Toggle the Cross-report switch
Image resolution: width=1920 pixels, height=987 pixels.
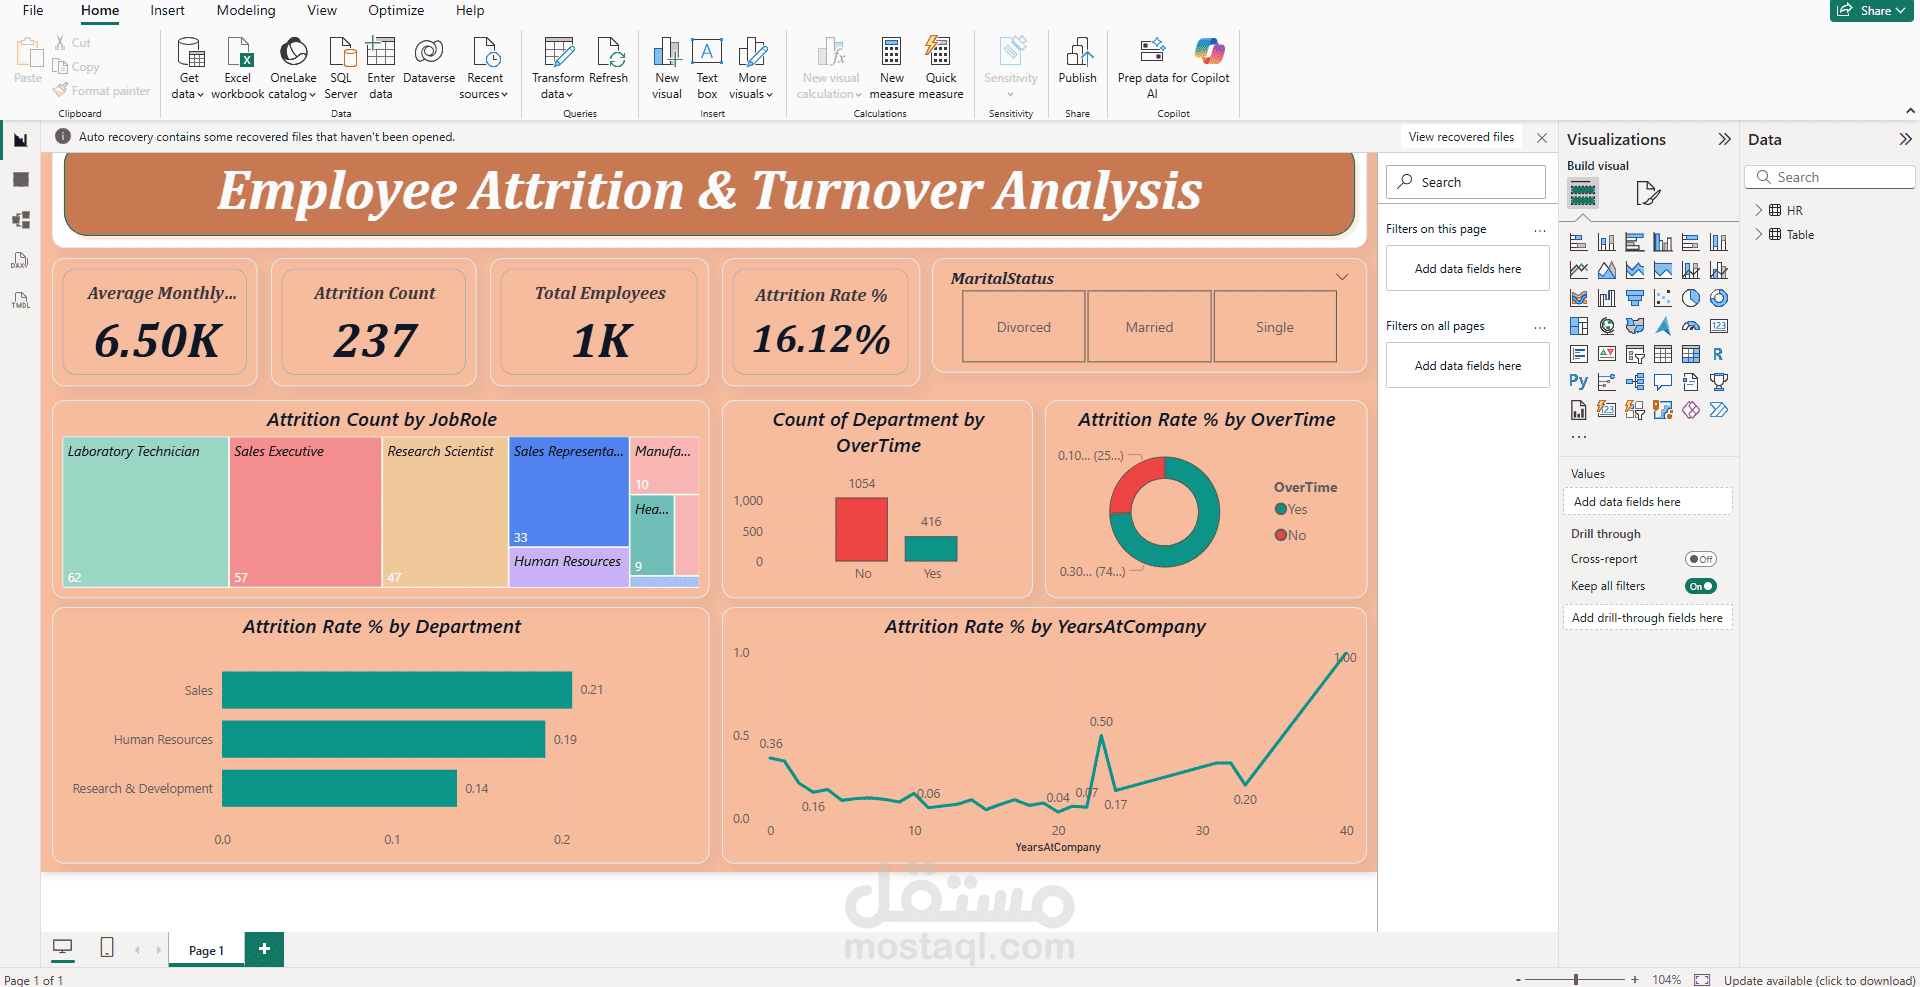click(x=1700, y=560)
